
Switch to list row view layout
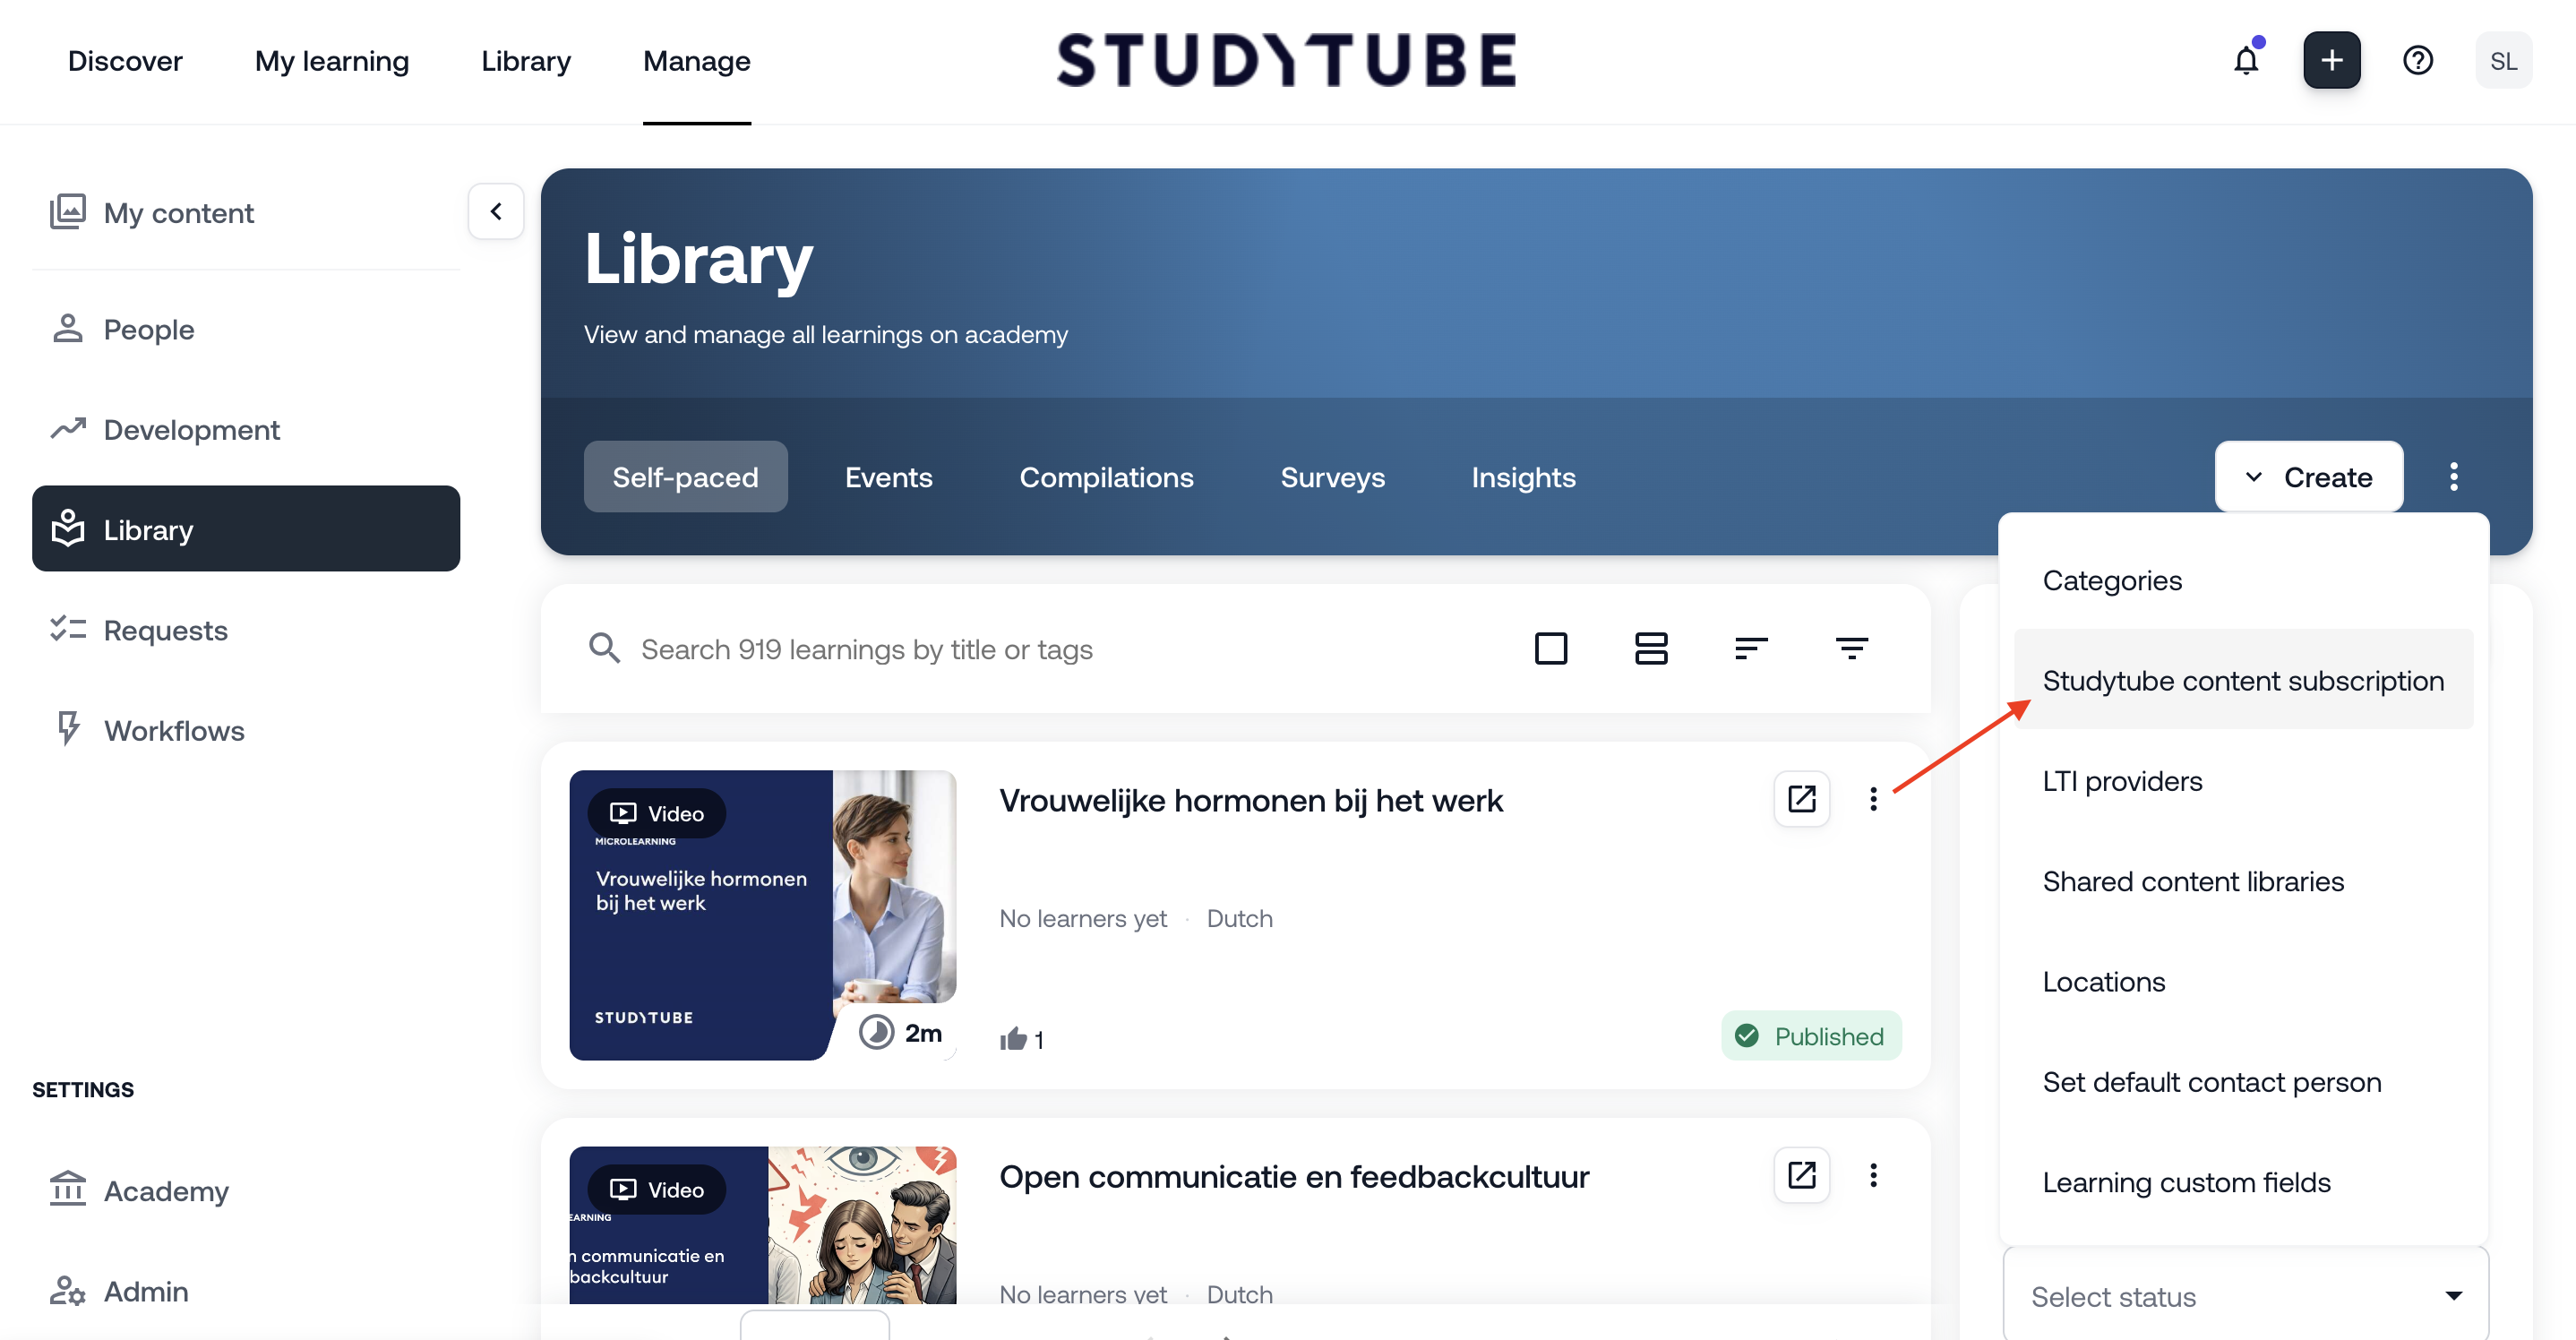coord(1651,649)
